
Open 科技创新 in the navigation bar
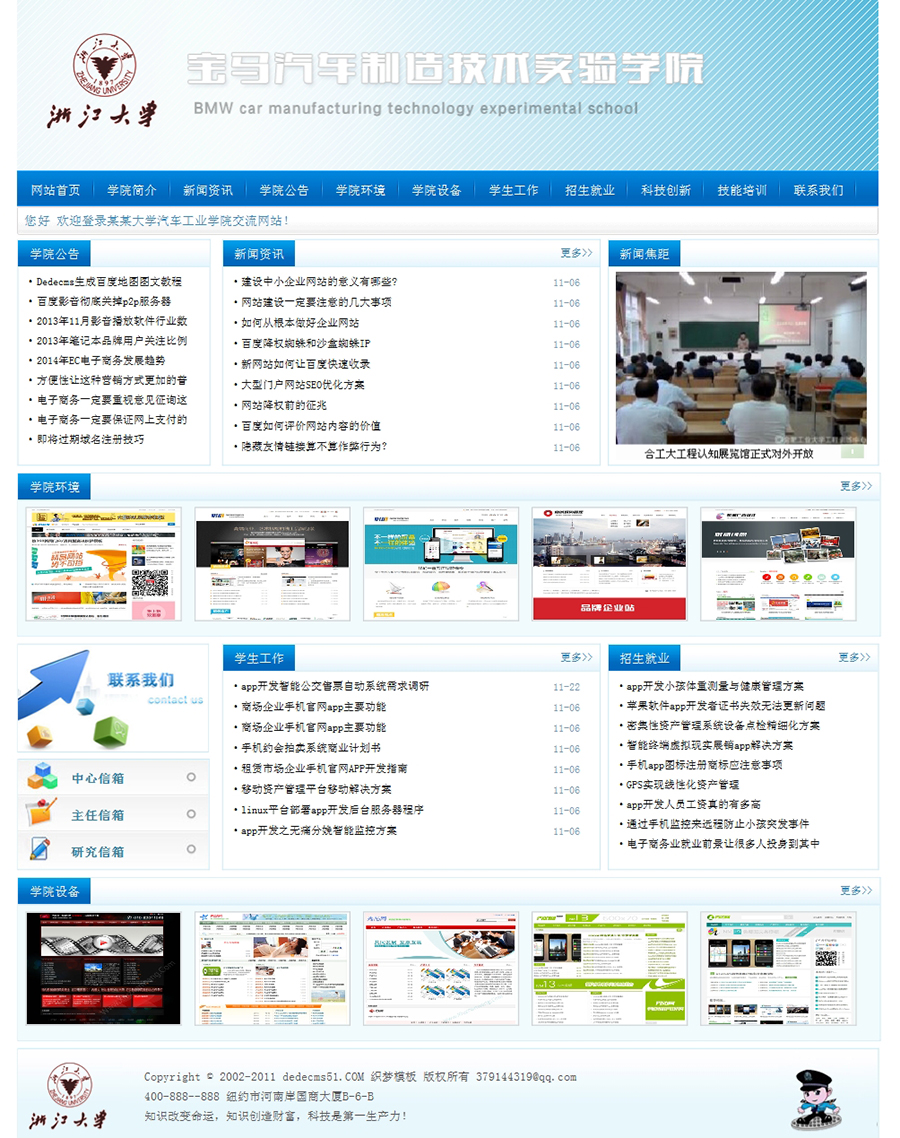[x=666, y=190]
